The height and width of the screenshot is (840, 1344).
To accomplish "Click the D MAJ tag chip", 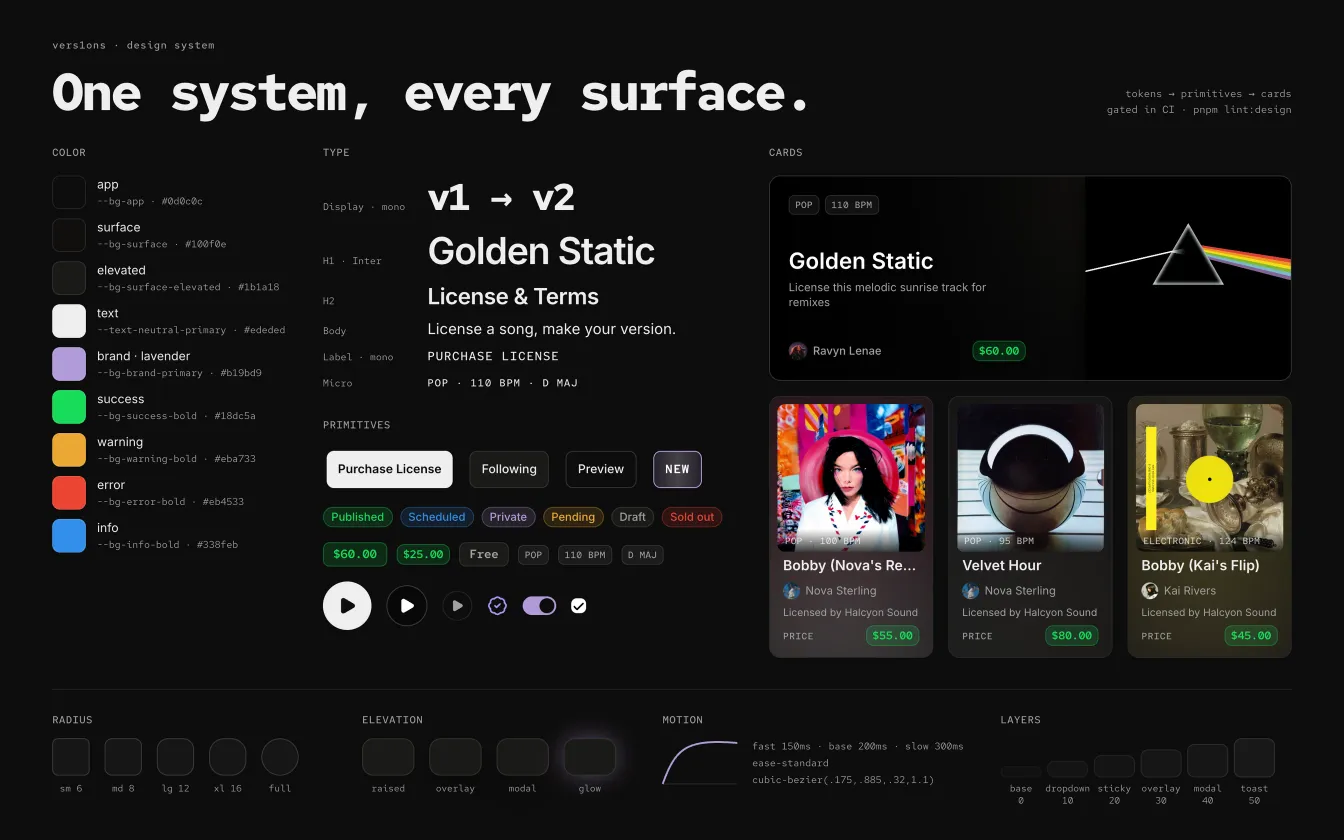I will click(x=642, y=554).
